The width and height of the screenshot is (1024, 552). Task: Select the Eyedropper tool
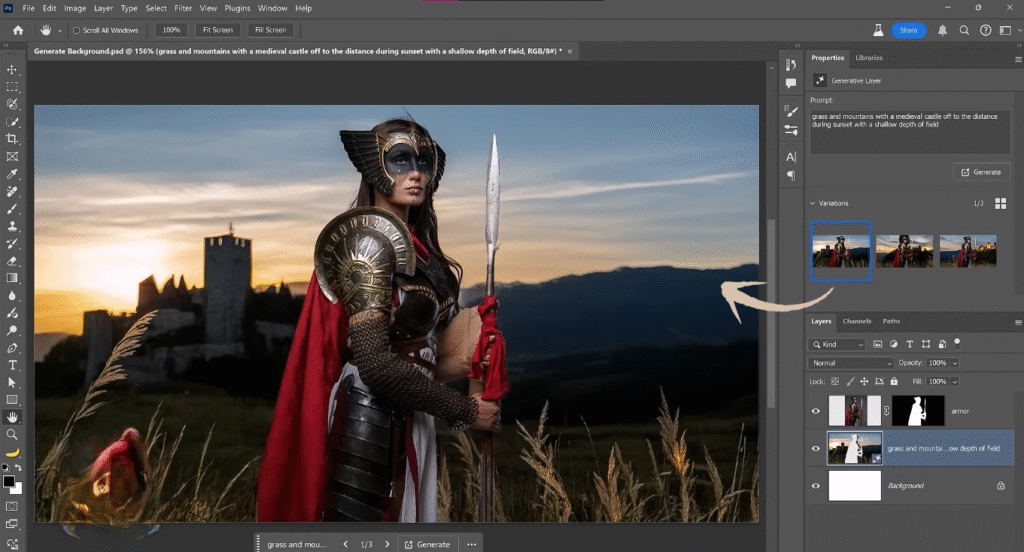pyautogui.click(x=12, y=174)
